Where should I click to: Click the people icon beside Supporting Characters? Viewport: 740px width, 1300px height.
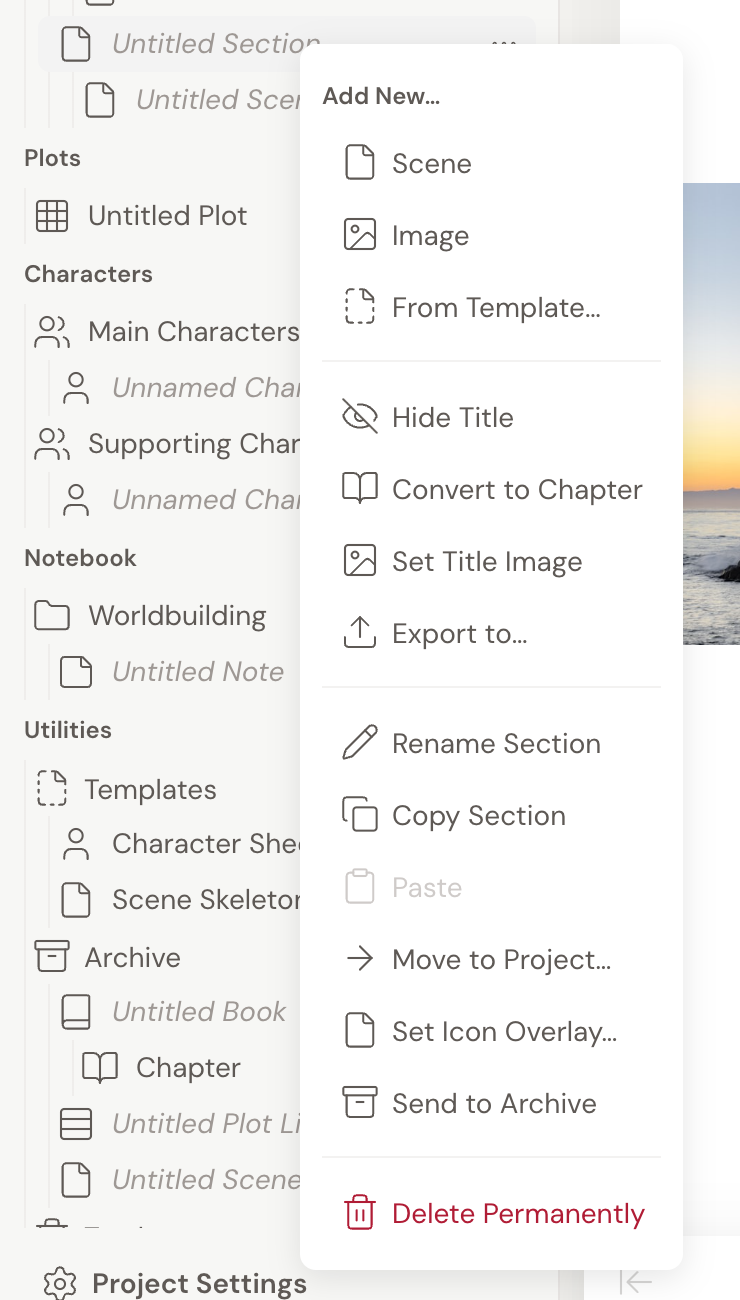[x=52, y=444]
